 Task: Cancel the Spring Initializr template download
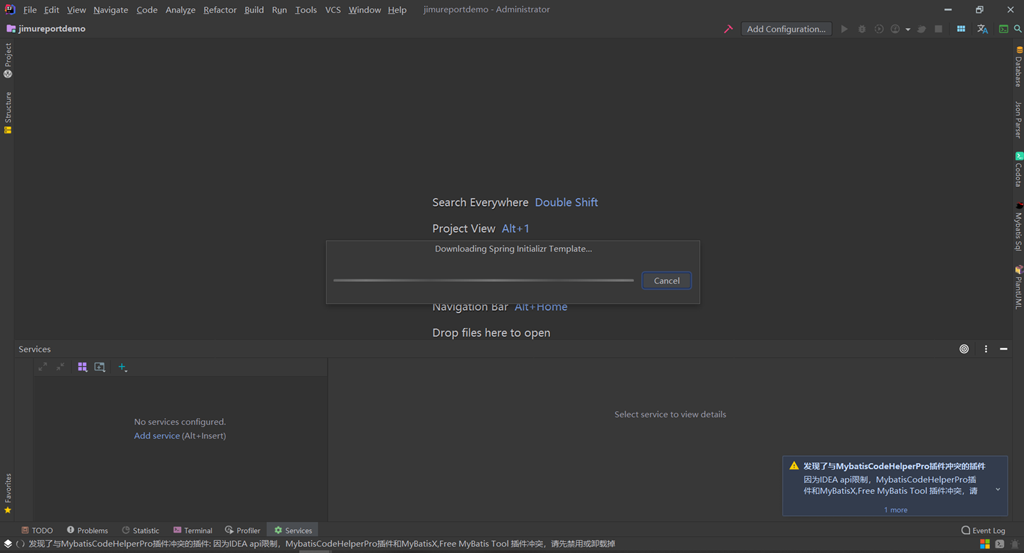(666, 281)
